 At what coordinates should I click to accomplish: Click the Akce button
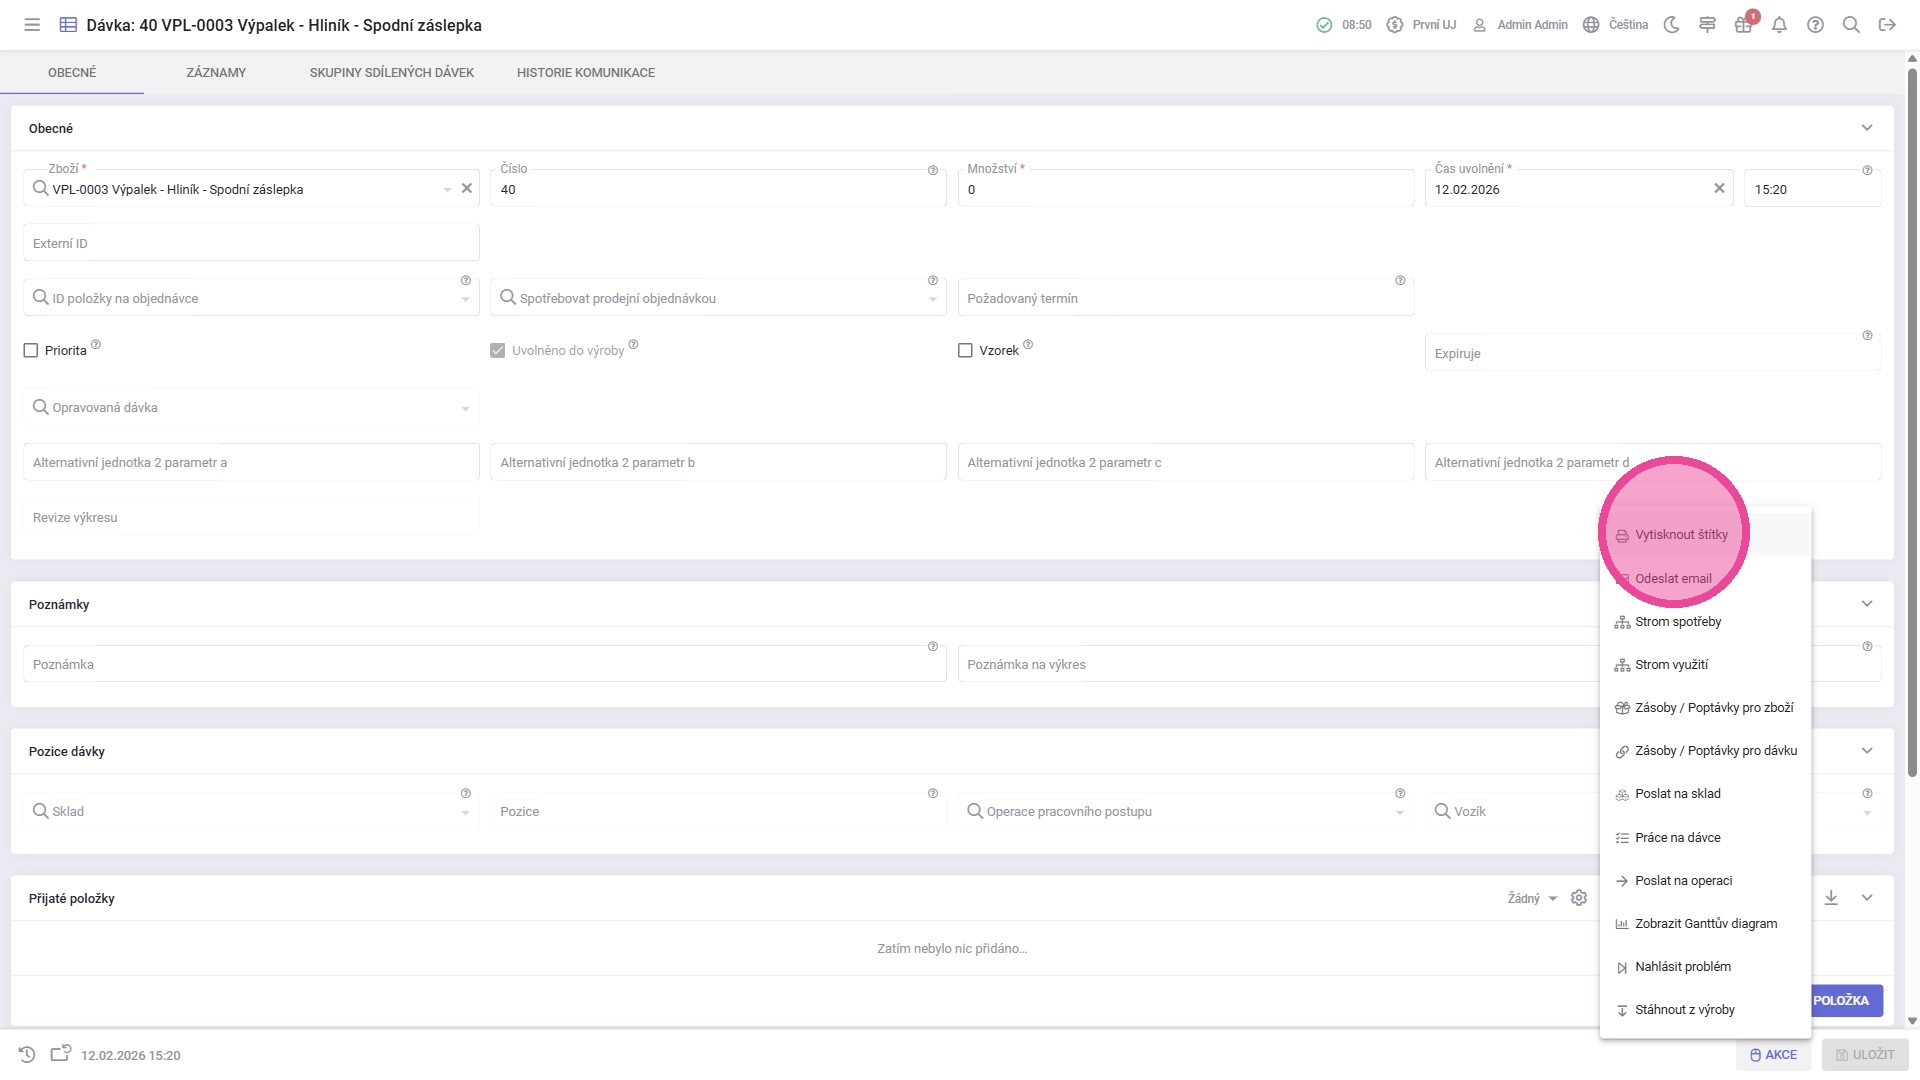1773,1055
